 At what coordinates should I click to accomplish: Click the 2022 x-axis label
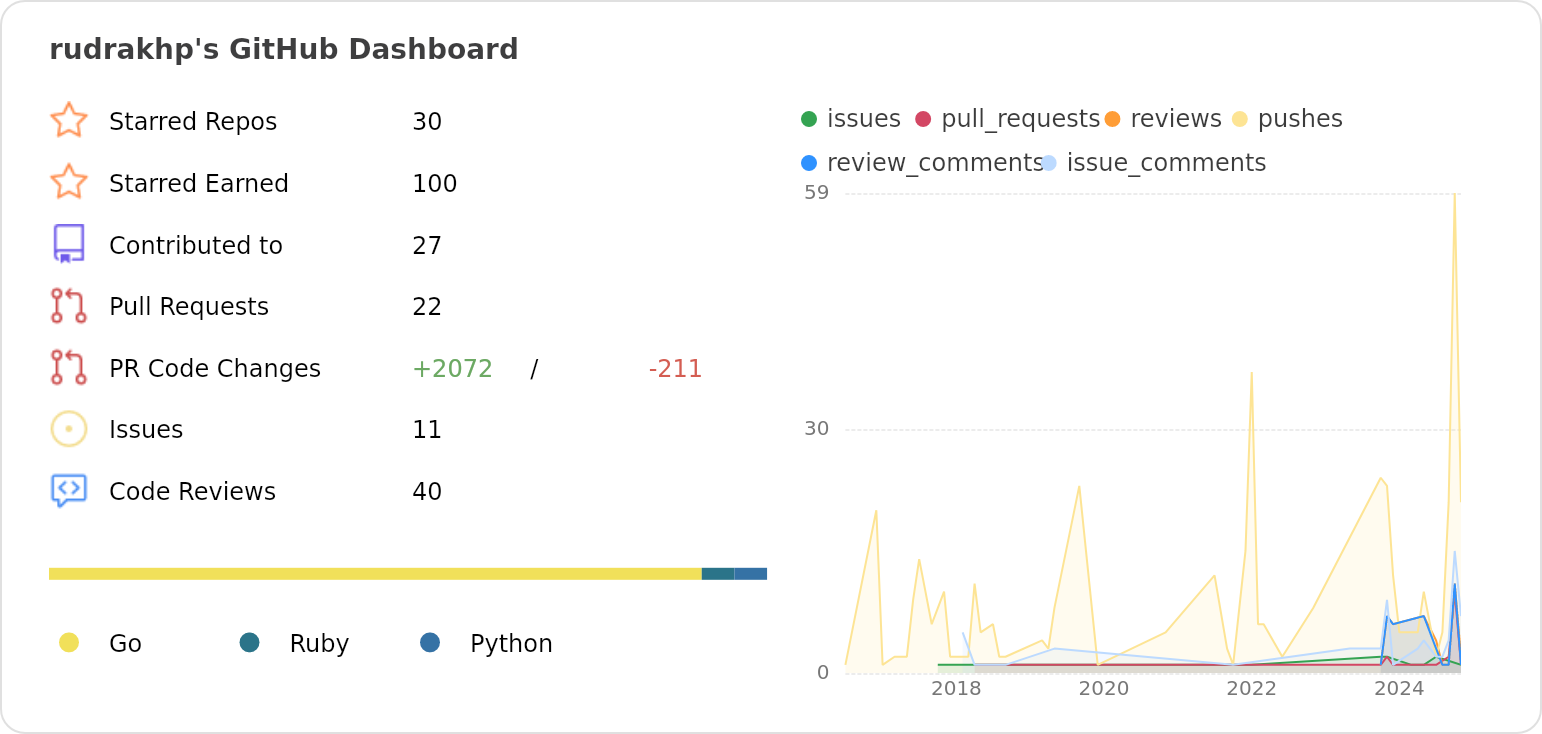point(1251,689)
